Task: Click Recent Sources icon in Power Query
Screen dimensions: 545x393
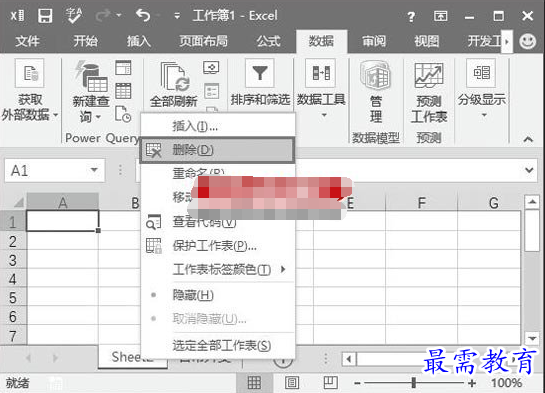Action: [123, 114]
